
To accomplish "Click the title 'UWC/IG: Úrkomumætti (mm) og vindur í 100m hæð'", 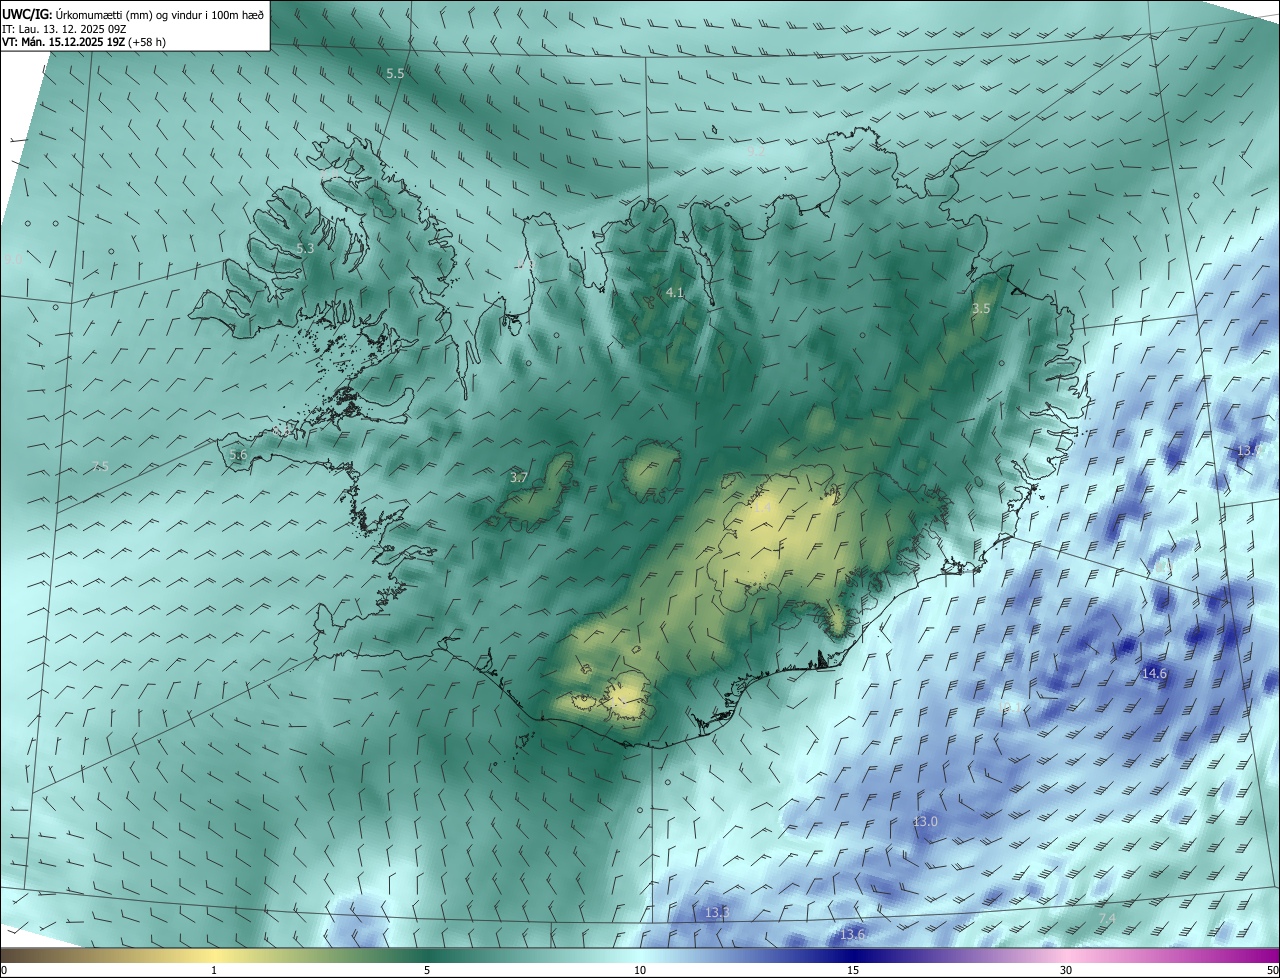I will 133,14.
